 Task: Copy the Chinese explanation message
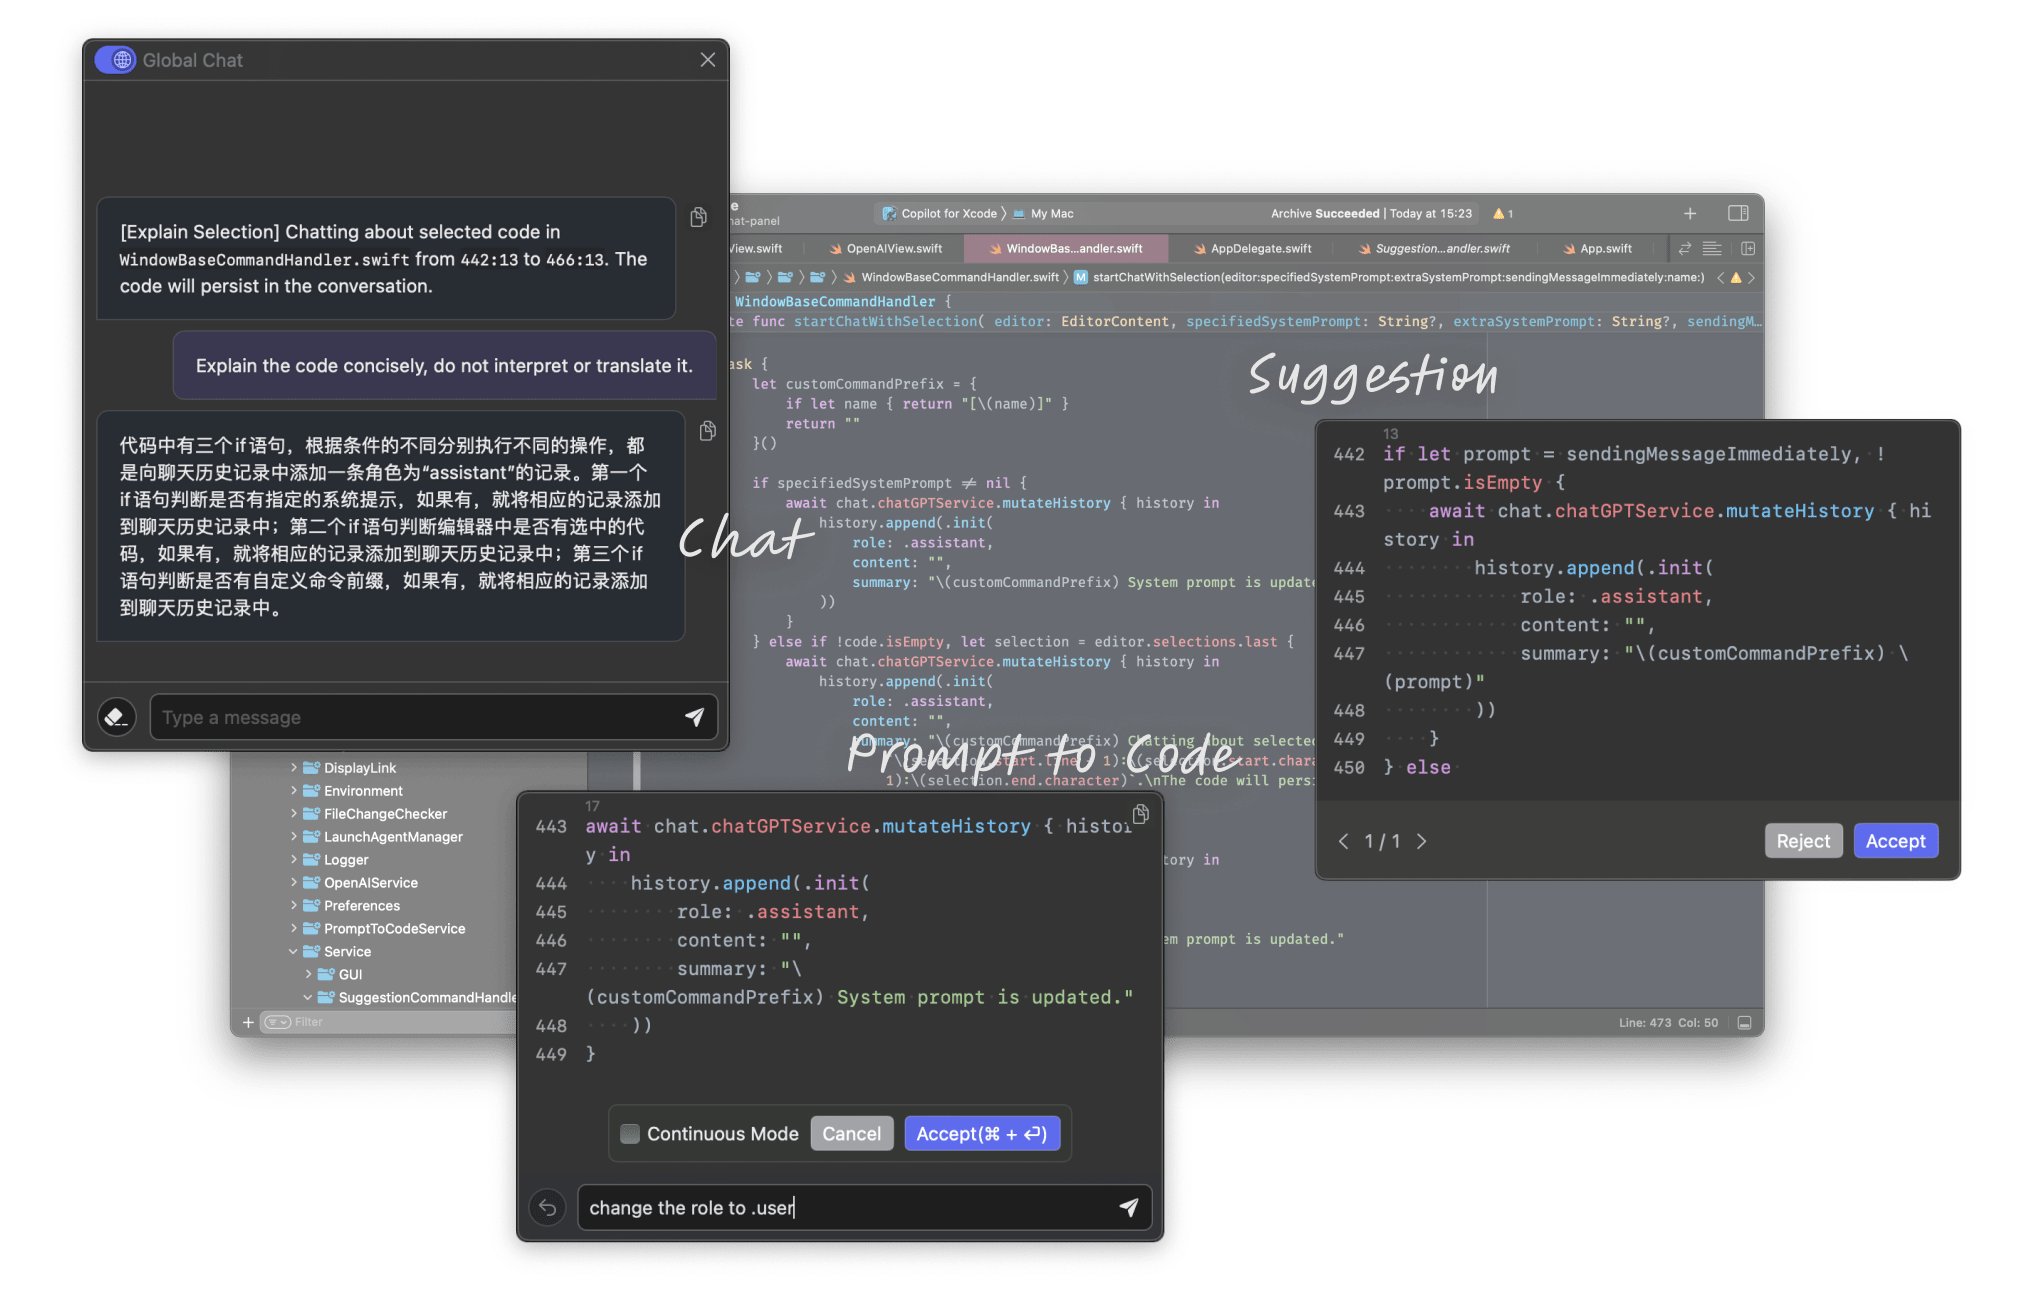tap(708, 430)
